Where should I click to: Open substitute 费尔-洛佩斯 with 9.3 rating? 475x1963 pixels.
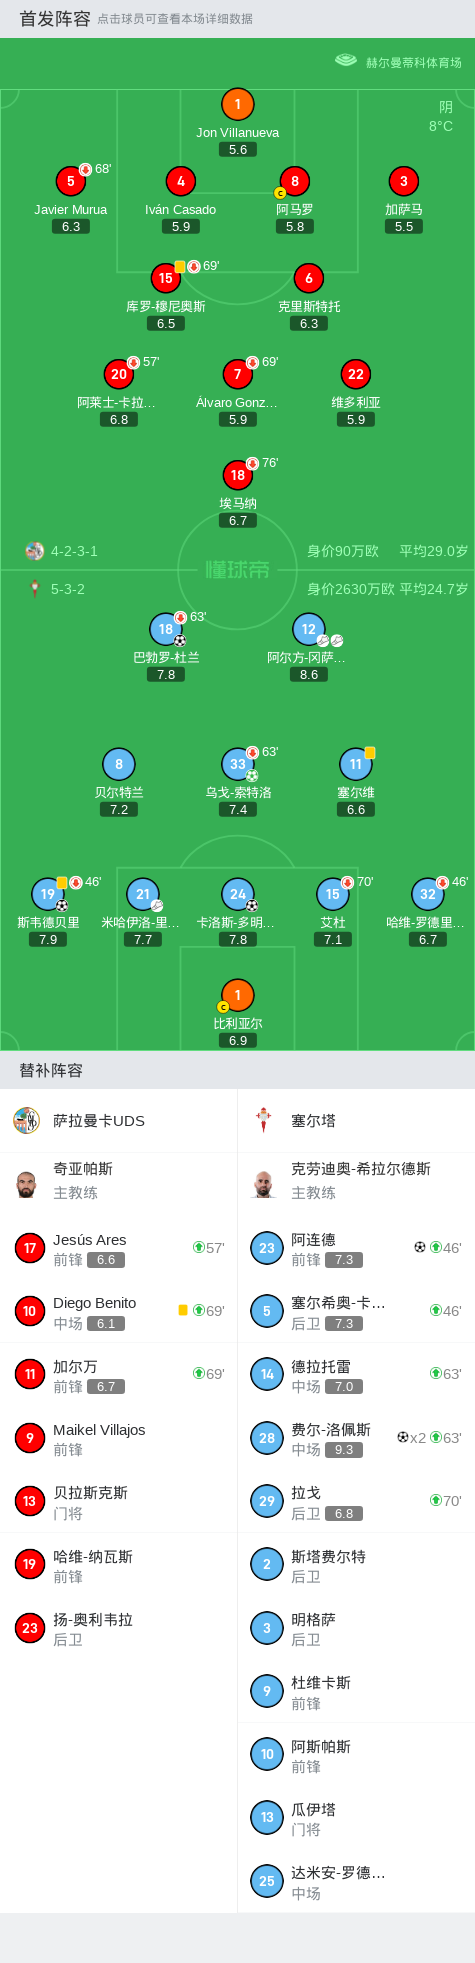coord(356,1438)
